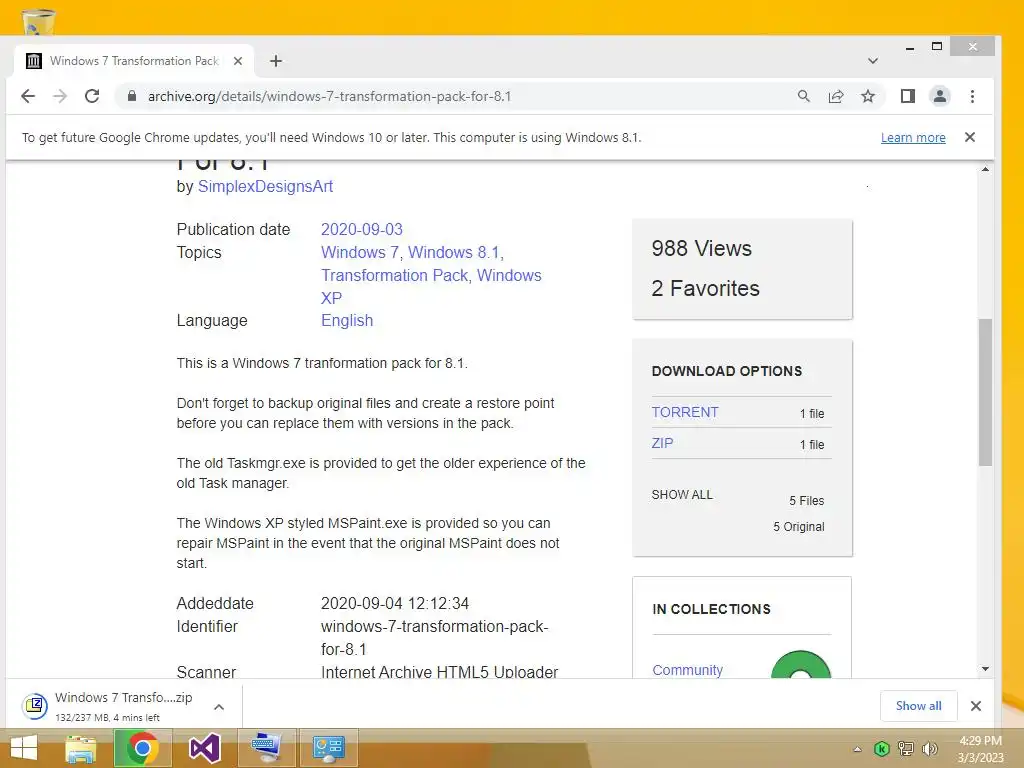The image size is (1024, 768).
Task: Bookmark this page with the star icon
Action: coord(868,96)
